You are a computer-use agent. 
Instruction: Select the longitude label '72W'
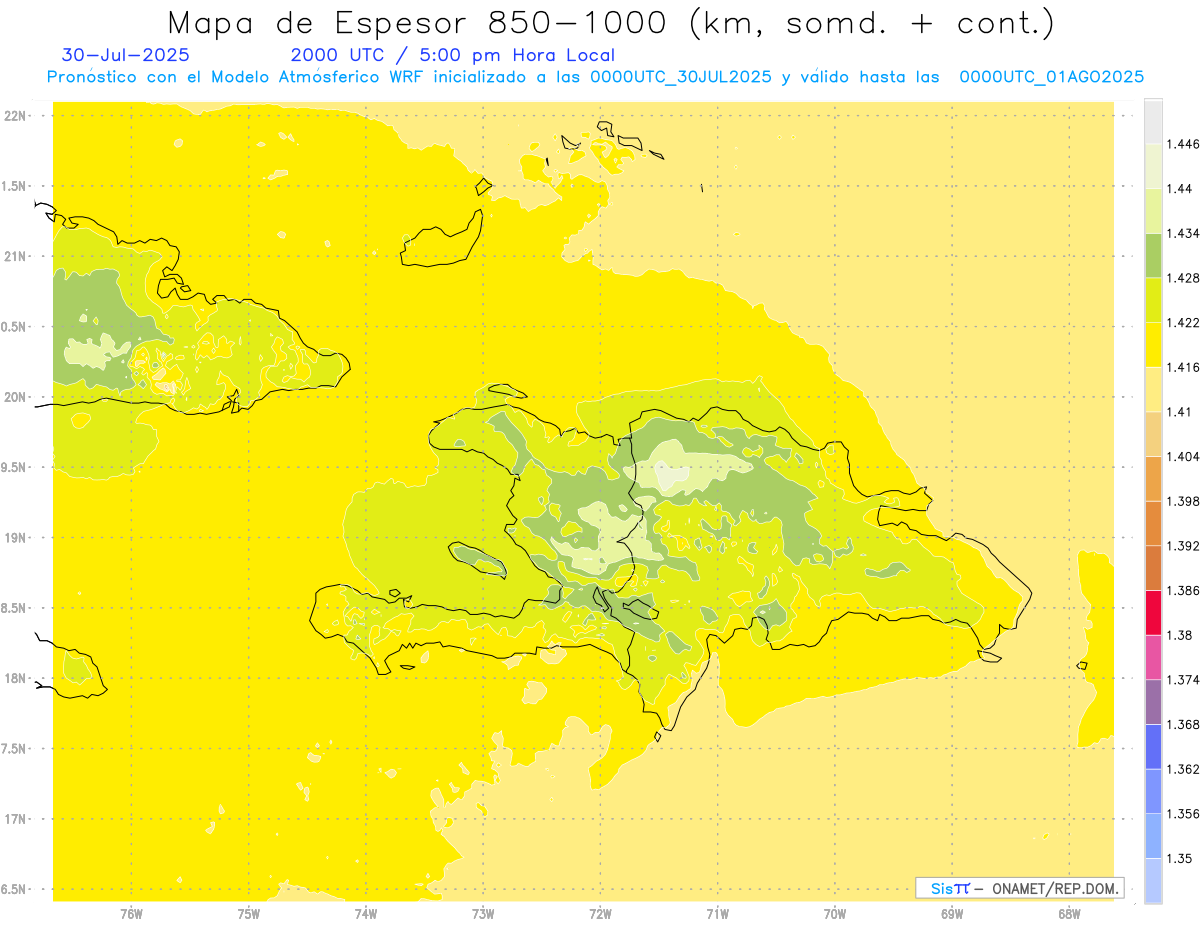coord(601,915)
